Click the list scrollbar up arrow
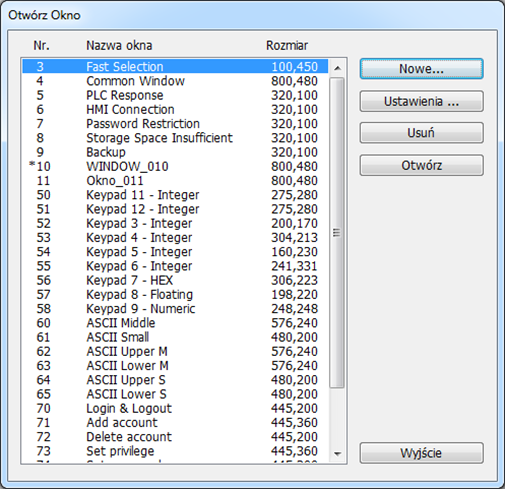The height and width of the screenshot is (489, 505). (x=337, y=68)
